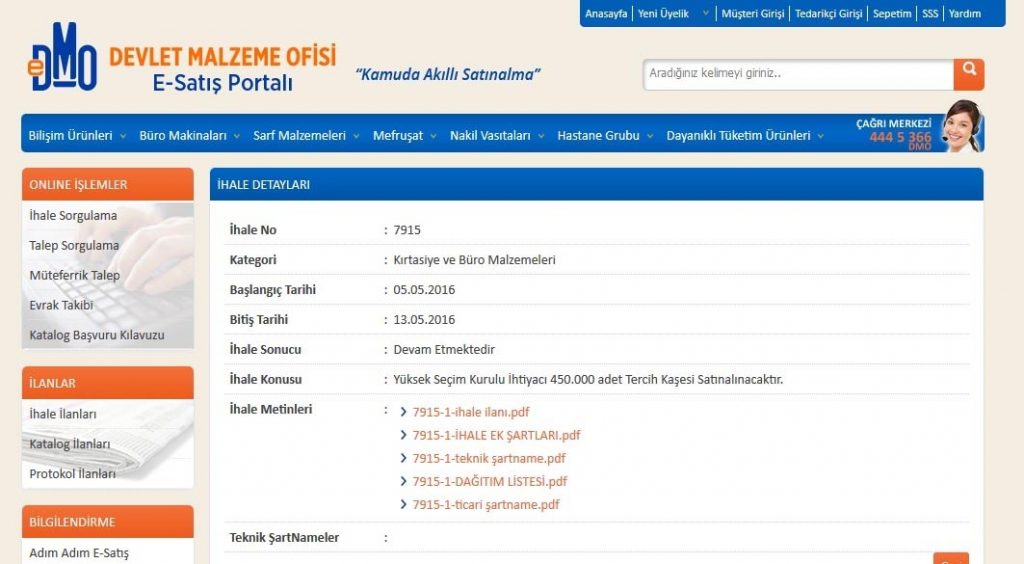Click the BİLGİLENDİRME panel header
1024x564 pixels.
[108, 522]
